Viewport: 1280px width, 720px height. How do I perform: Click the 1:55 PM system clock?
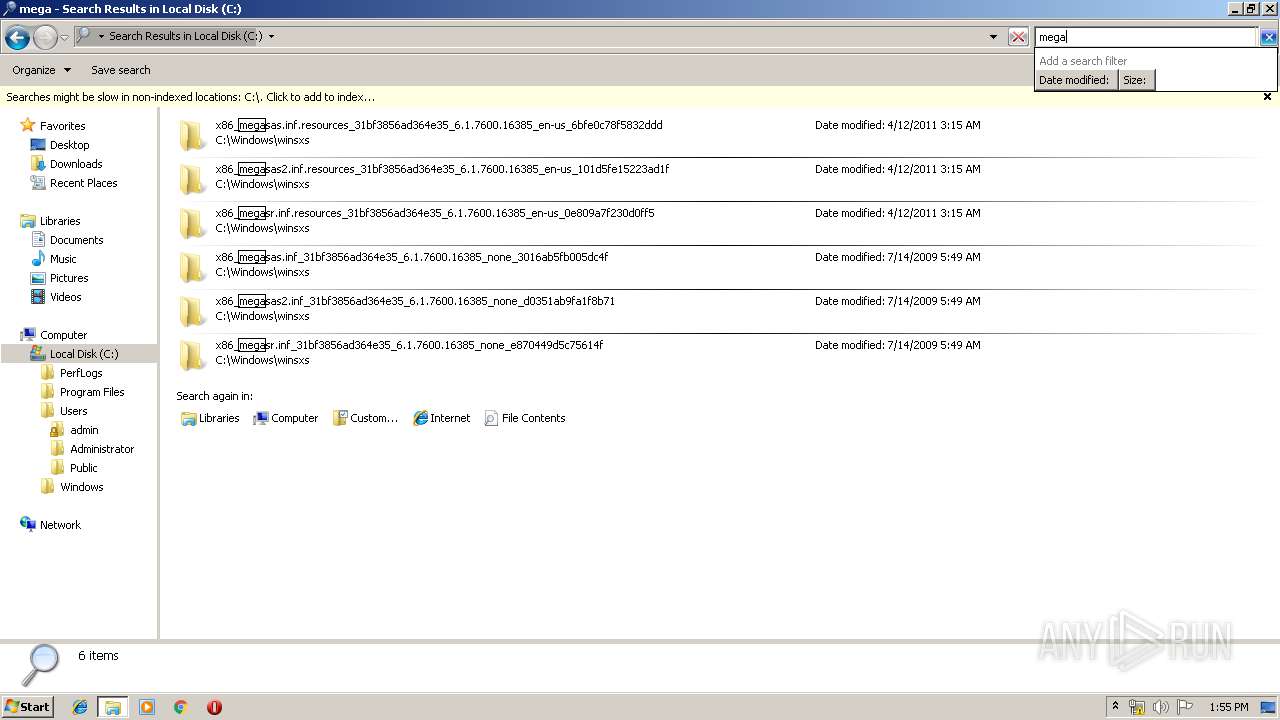pos(1228,707)
